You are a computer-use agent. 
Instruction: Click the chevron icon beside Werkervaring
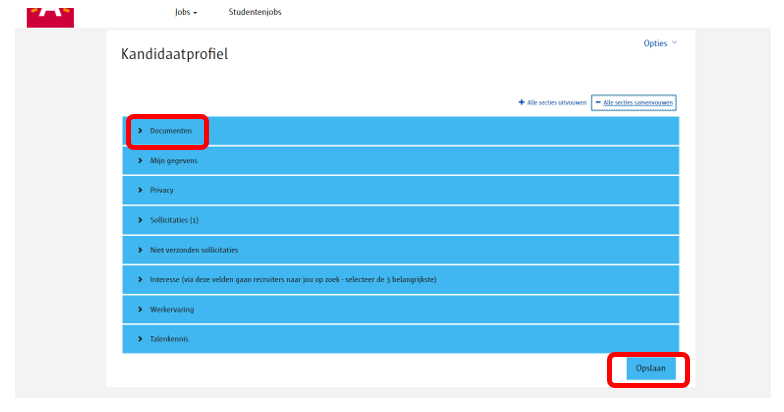pyautogui.click(x=140, y=309)
